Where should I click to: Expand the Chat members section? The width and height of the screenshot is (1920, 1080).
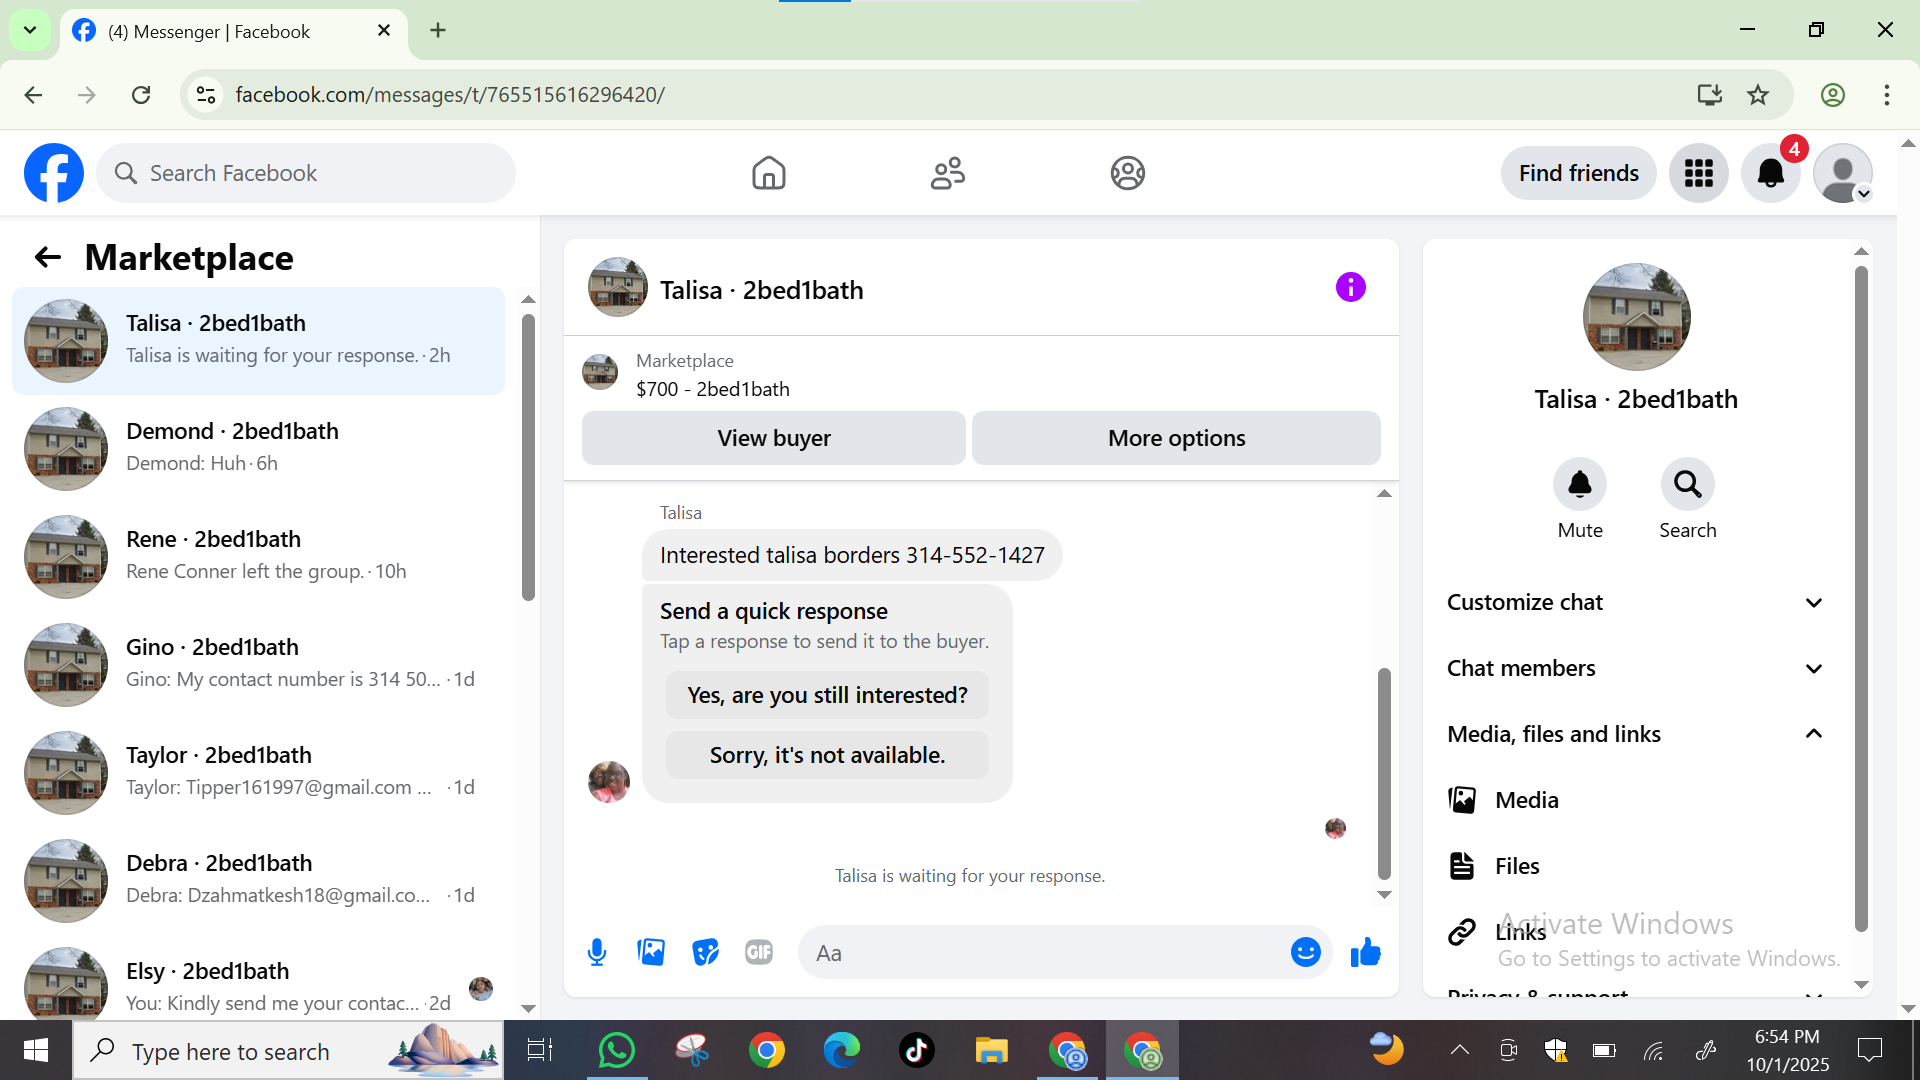(x=1636, y=668)
